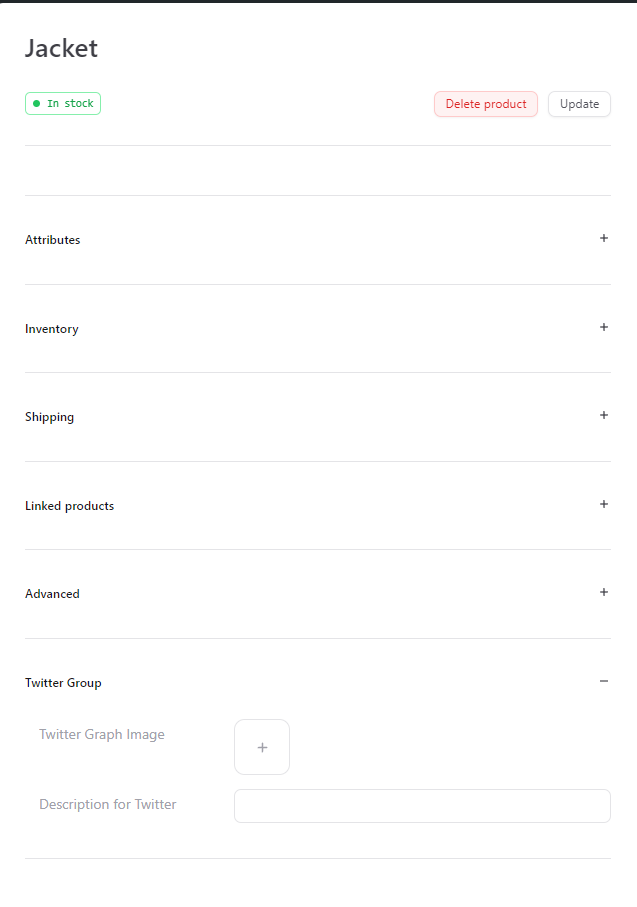Click the green In stock status badge
The image size is (637, 907).
[63, 104]
